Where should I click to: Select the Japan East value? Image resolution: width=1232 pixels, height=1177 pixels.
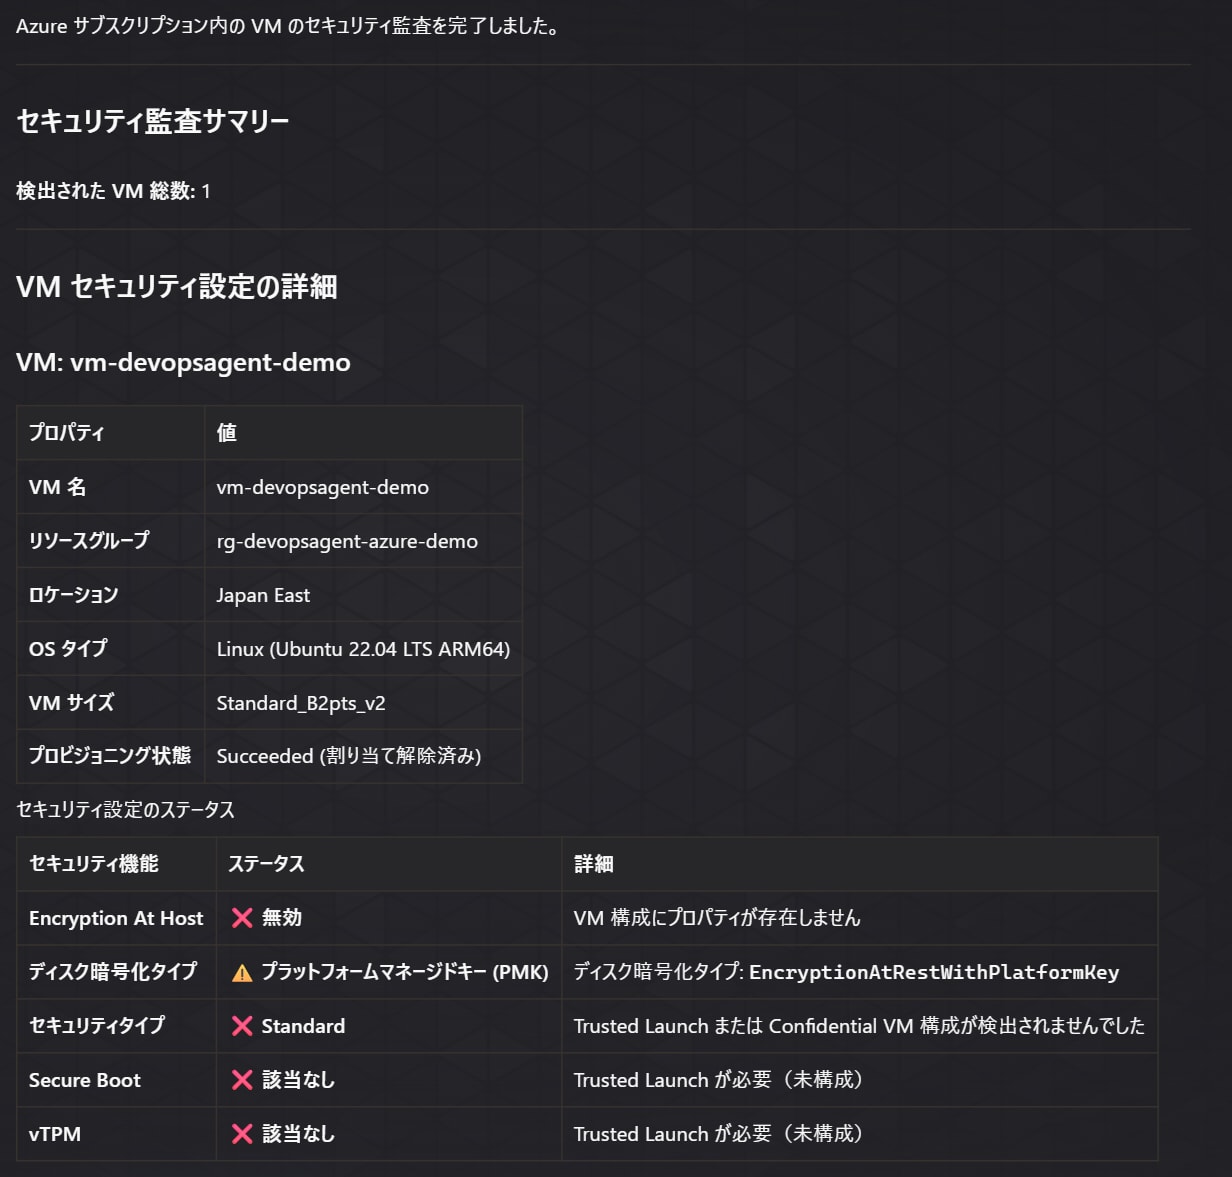coord(263,595)
